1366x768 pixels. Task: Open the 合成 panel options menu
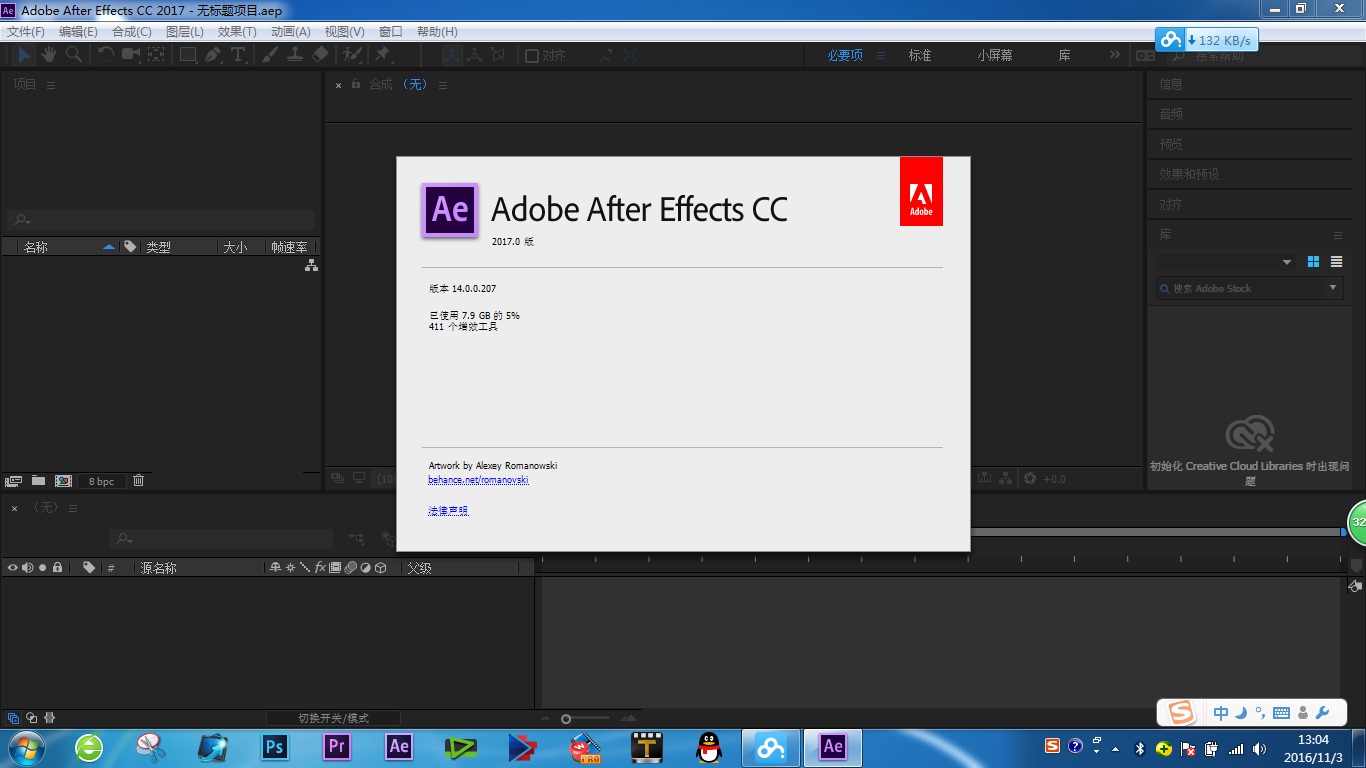[443, 85]
